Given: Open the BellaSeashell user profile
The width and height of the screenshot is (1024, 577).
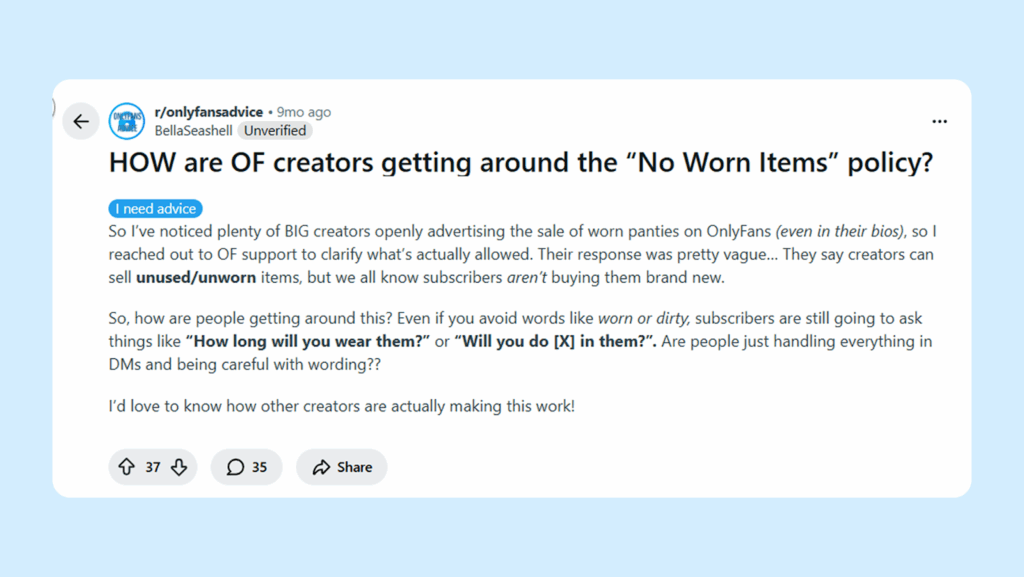Looking at the screenshot, I should [x=193, y=130].
